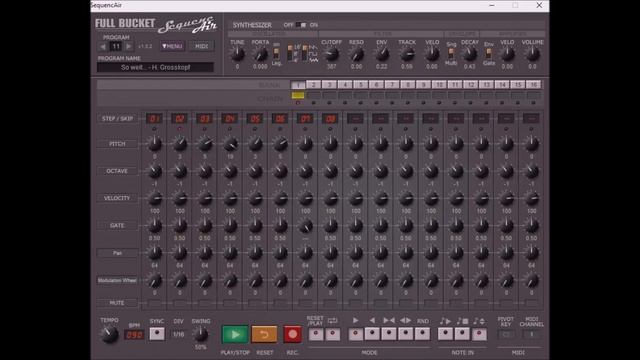The width and height of the screenshot is (640, 360).
Task: Open the PIVOT KEY selector
Action: [506, 335]
